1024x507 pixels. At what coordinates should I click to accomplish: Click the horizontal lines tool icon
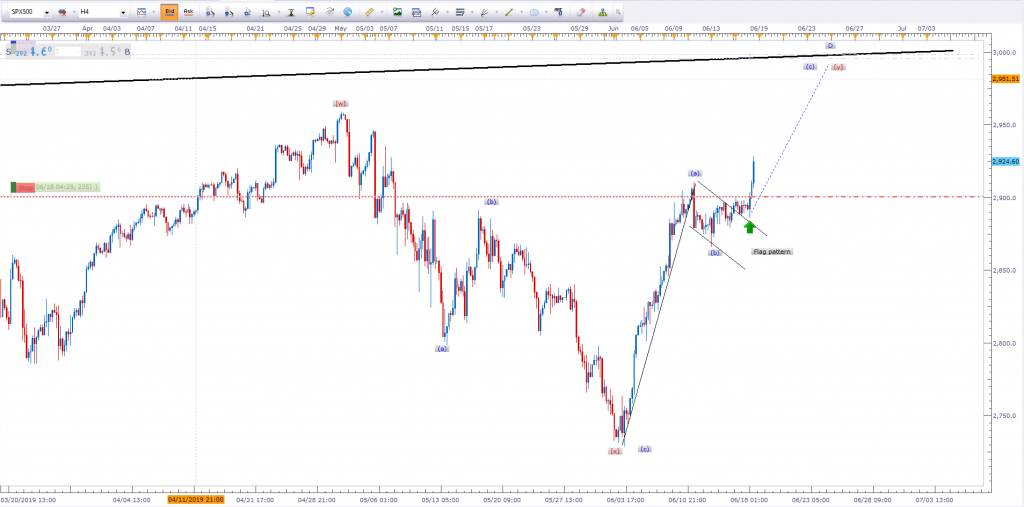tap(460, 12)
